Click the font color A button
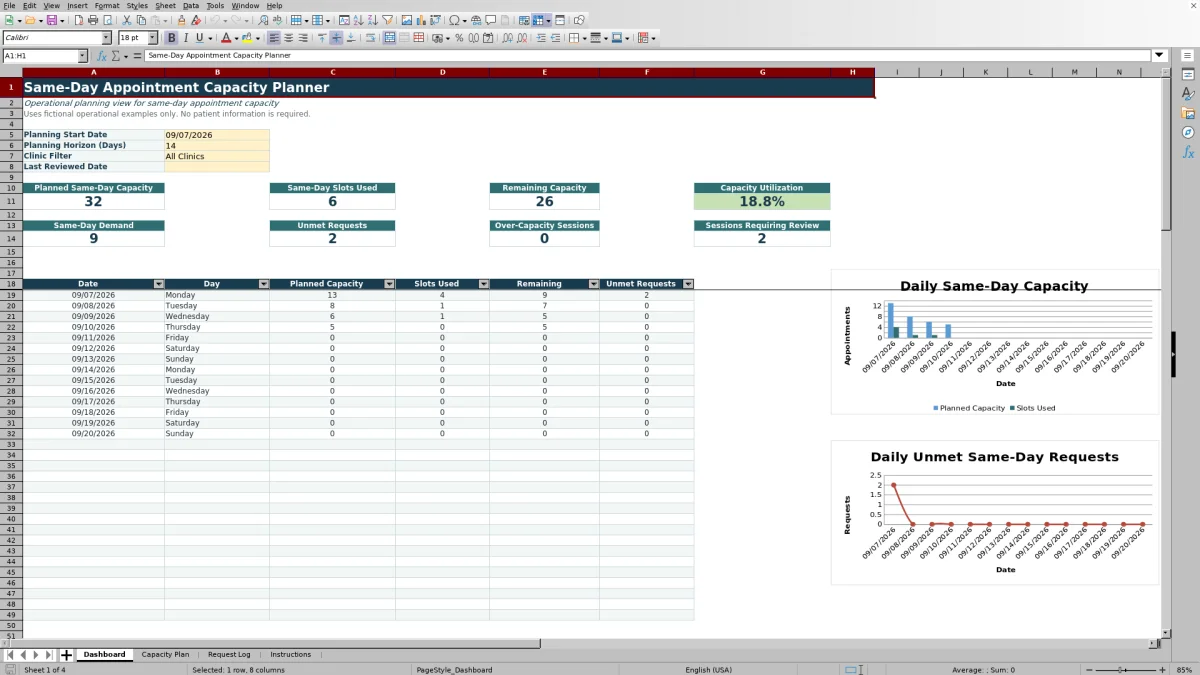 [225, 38]
